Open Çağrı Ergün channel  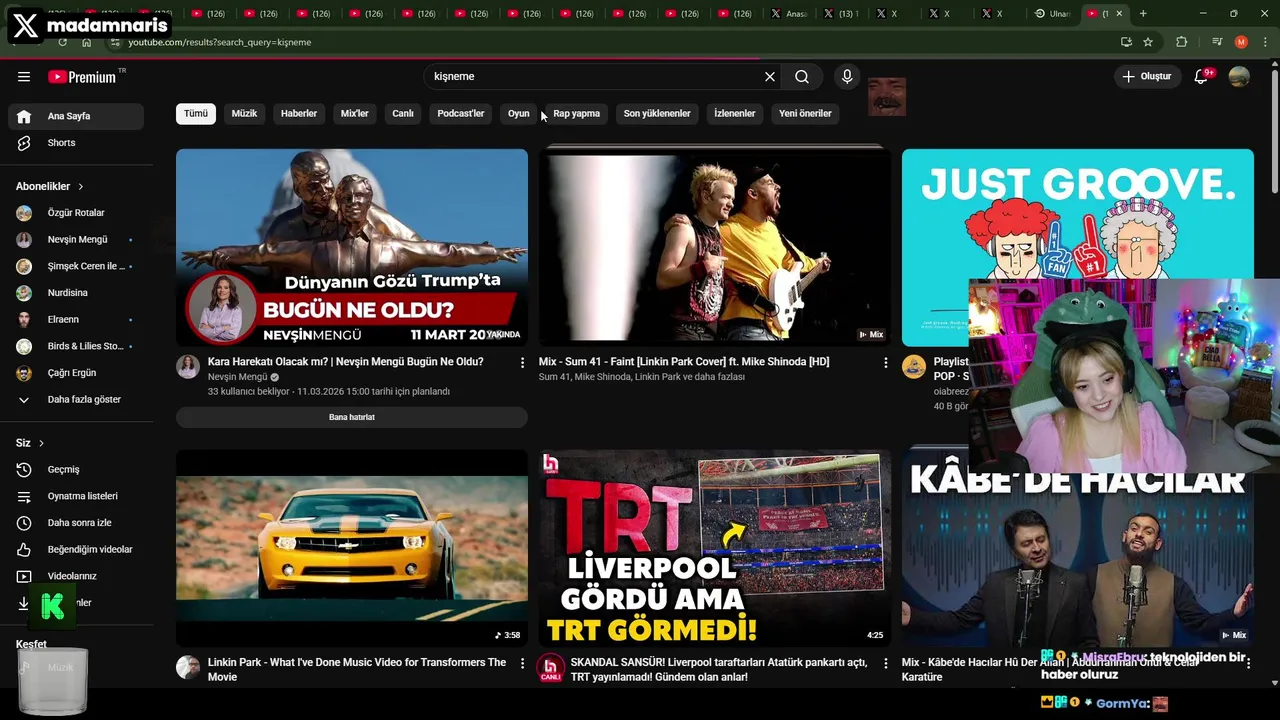click(76, 373)
